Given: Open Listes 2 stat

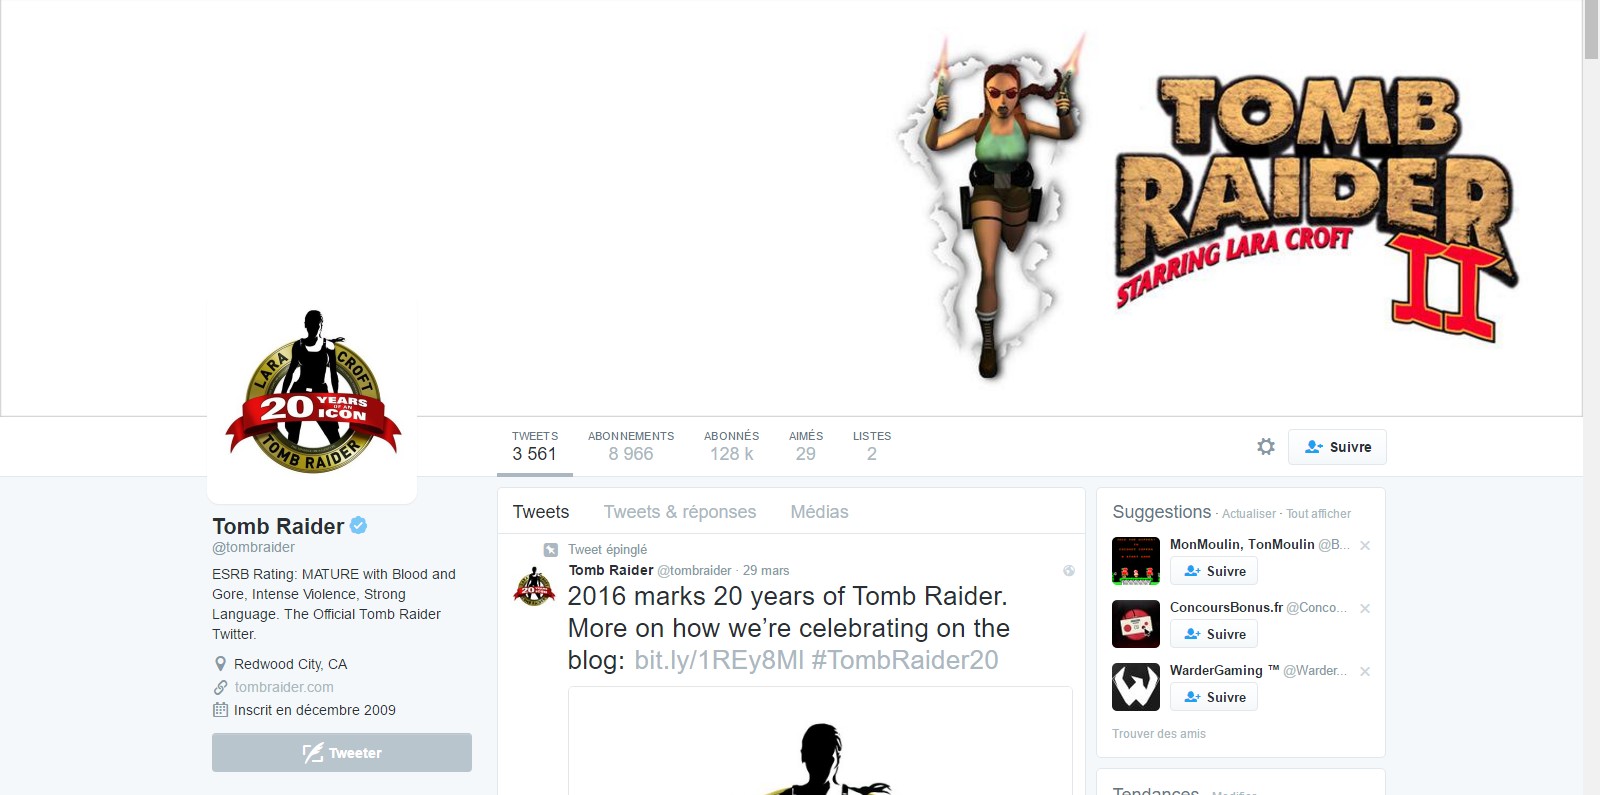Looking at the screenshot, I should [872, 447].
